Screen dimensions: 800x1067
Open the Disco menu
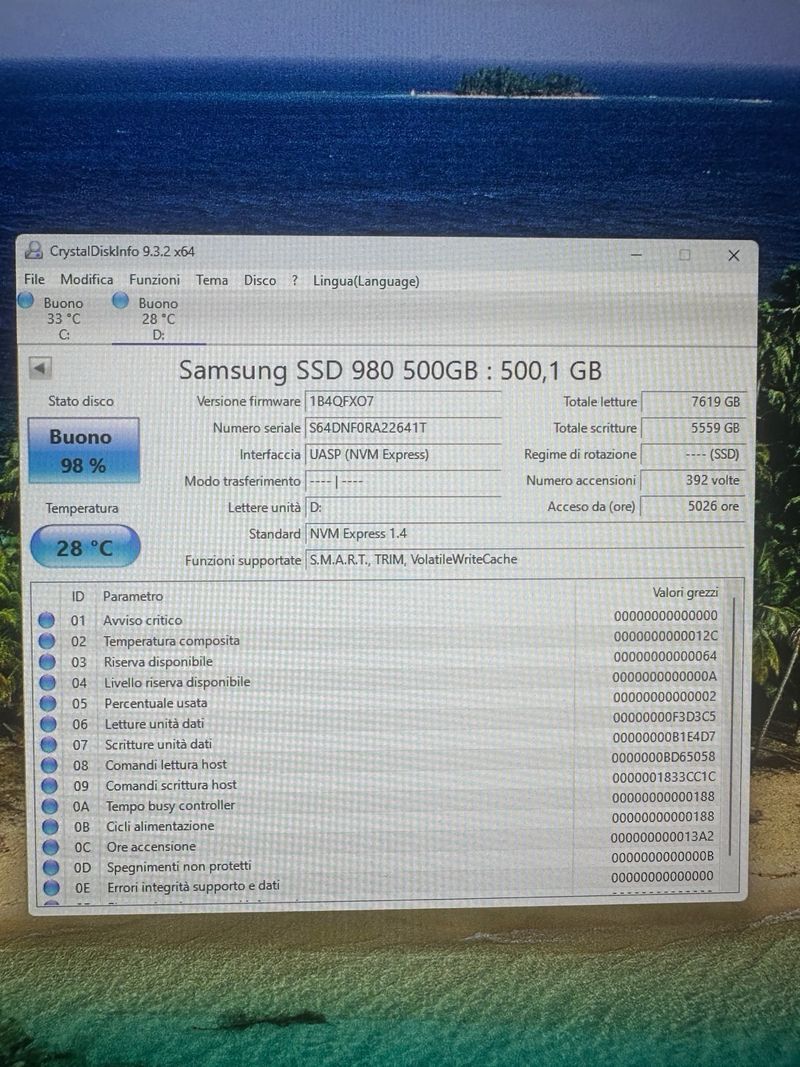point(260,280)
